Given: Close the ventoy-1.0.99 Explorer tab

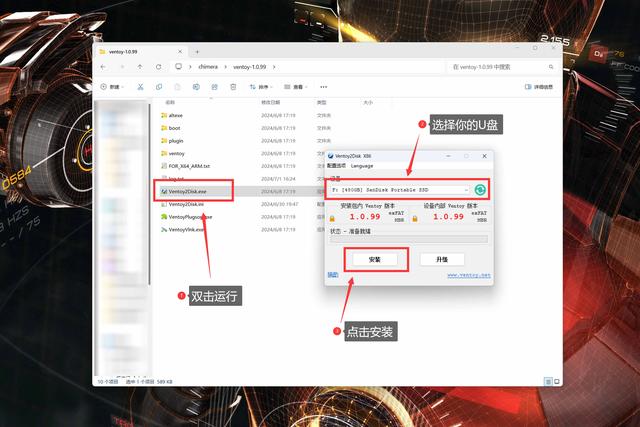Looking at the screenshot, I should pos(180,52).
